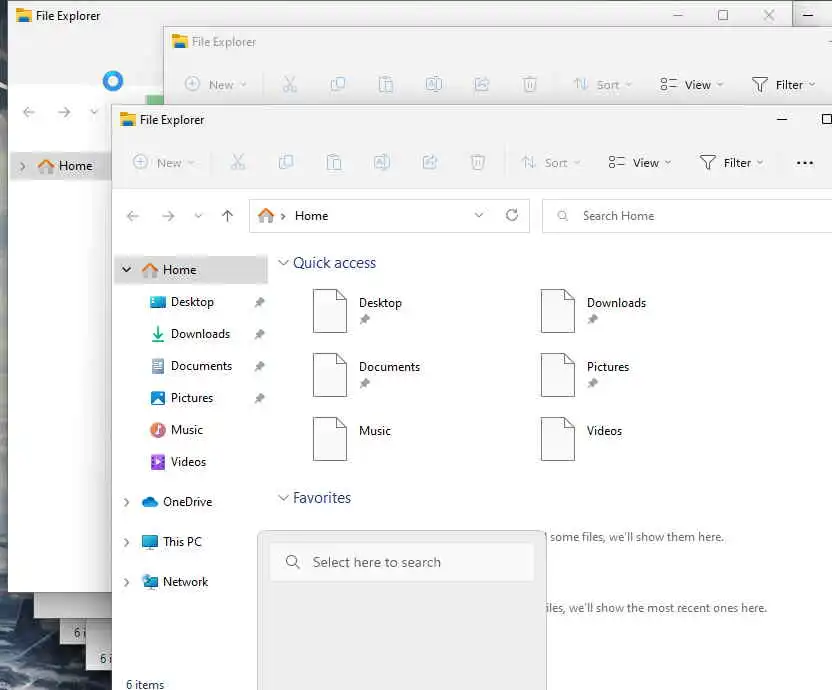Viewport: 832px width, 690px height.
Task: Select the Documents item in Quick access
Action: 367,375
